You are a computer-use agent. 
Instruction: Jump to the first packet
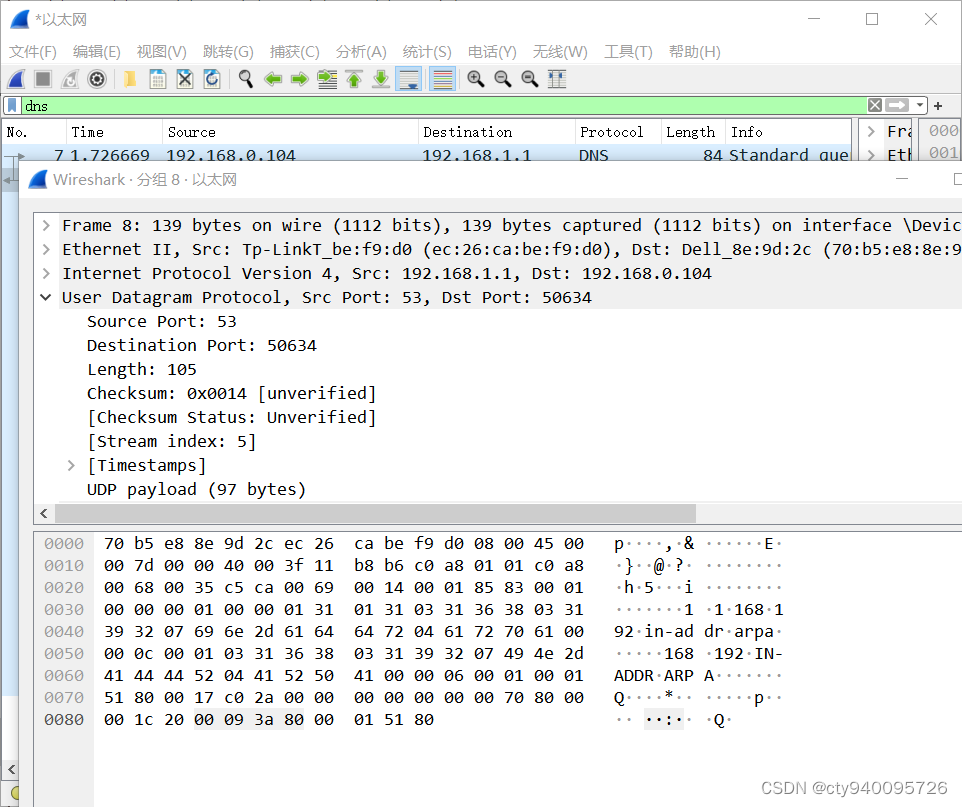pyautogui.click(x=354, y=79)
